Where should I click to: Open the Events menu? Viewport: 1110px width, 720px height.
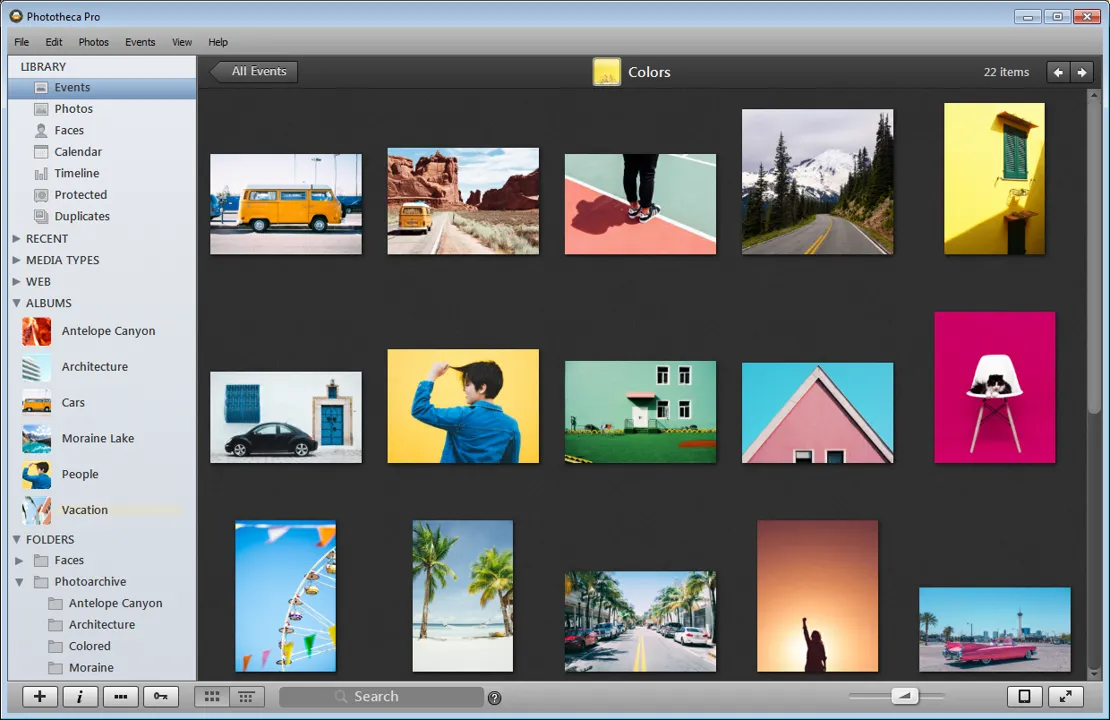(140, 42)
